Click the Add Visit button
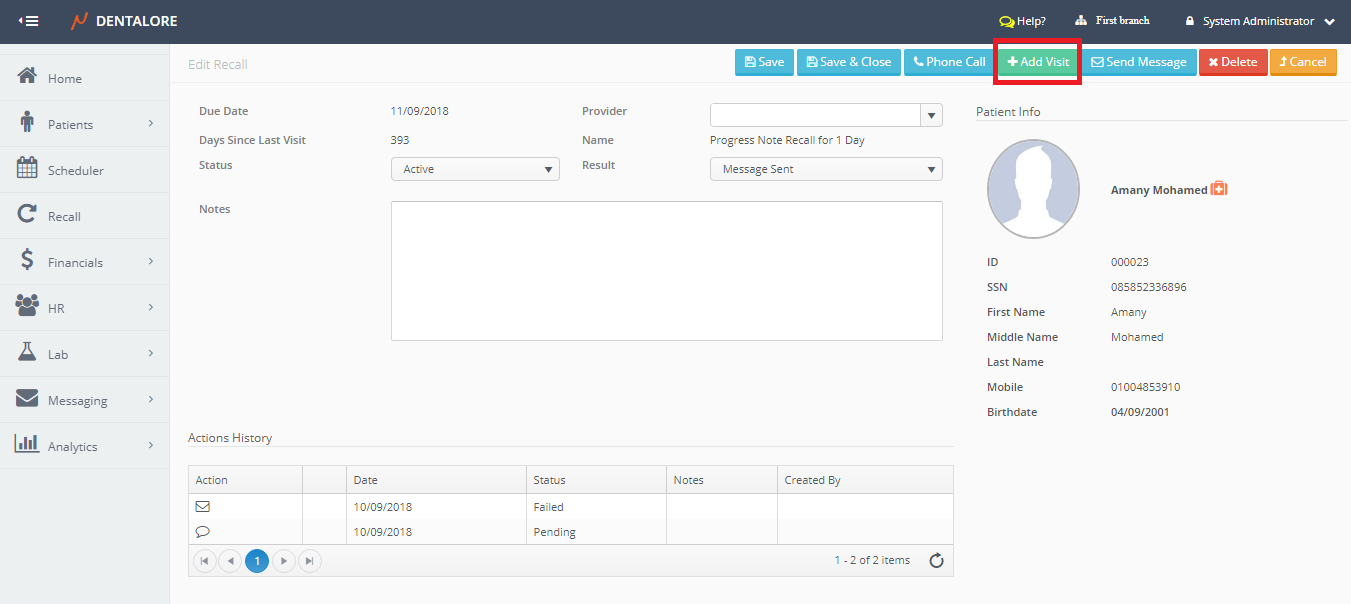Screen dimensions: 1351x604 pyautogui.click(x=1038, y=62)
